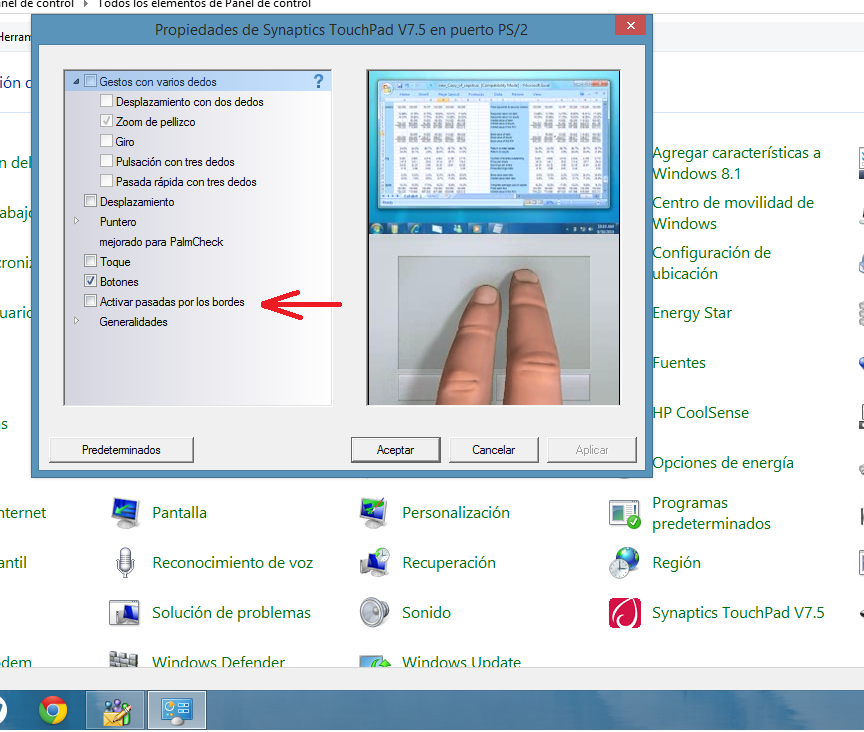Toggle Gestos con varios dedos checkbox
This screenshot has height=732, width=864.
[90, 81]
